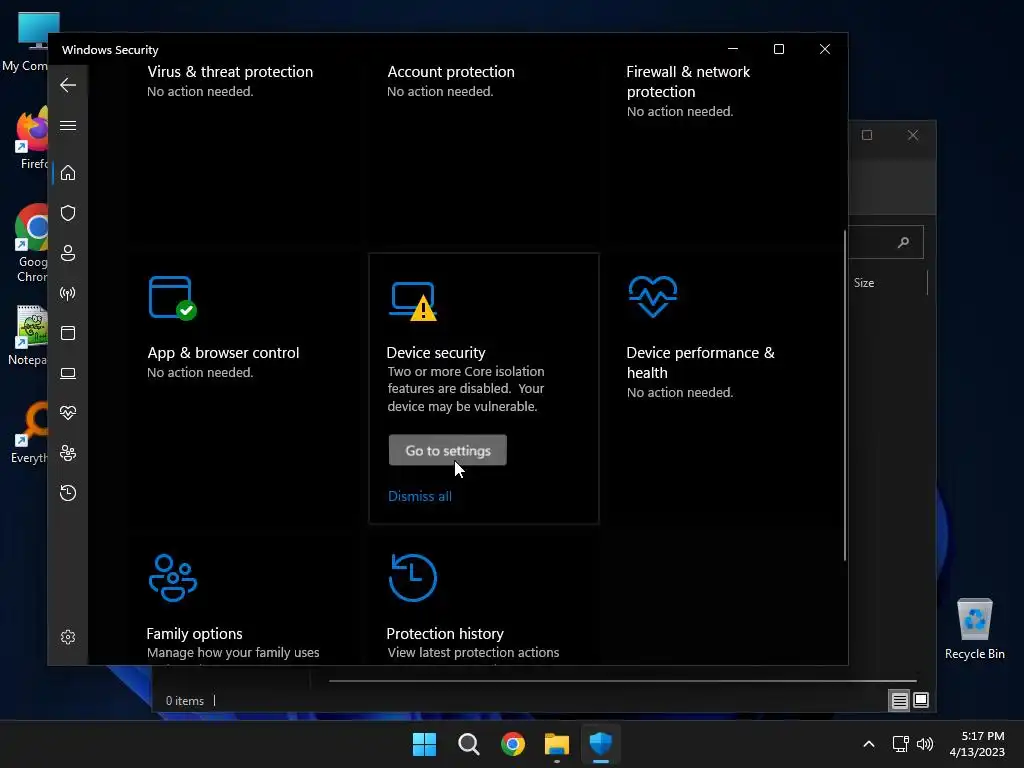This screenshot has height=768, width=1024.
Task: Open Settings gear in sidebar
Action: pos(68,637)
